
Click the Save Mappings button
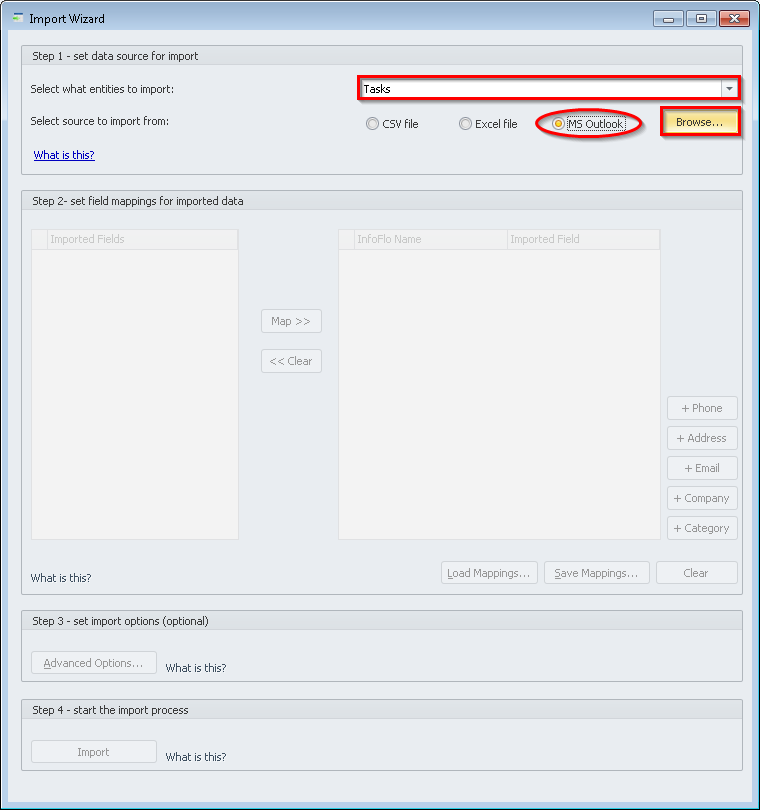tap(596, 573)
